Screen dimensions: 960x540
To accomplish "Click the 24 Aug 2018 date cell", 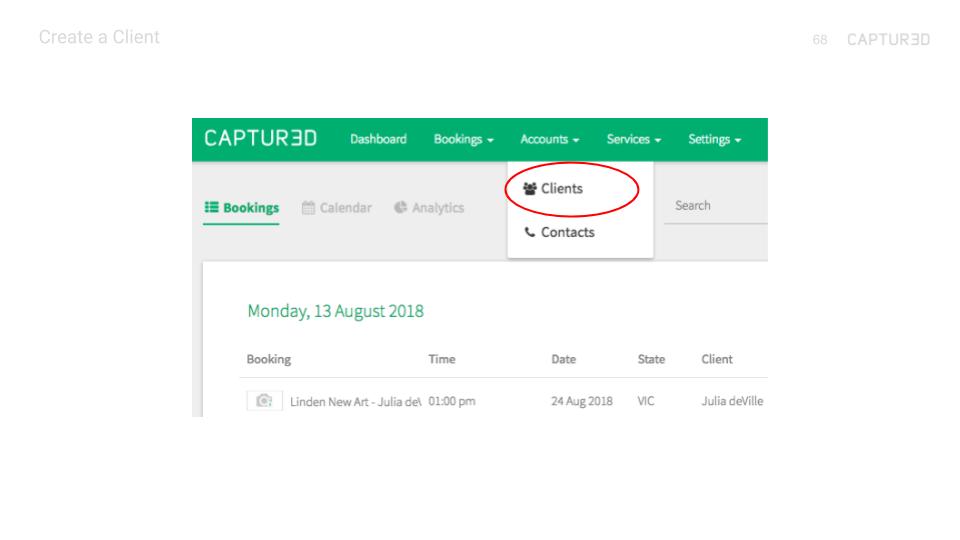I will coord(582,401).
